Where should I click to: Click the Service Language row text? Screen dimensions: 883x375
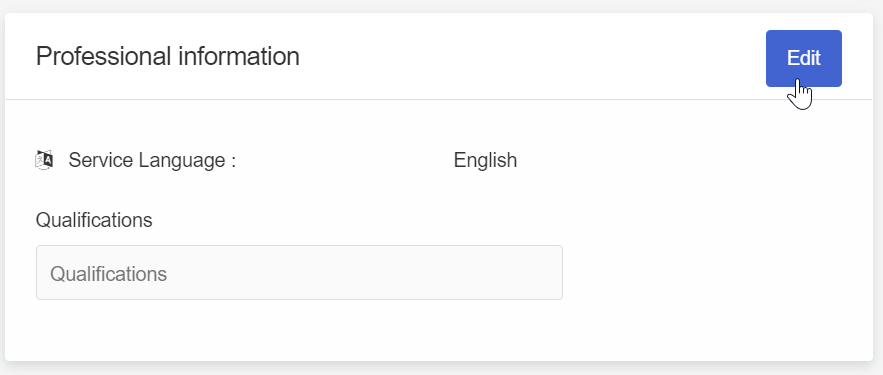(152, 160)
